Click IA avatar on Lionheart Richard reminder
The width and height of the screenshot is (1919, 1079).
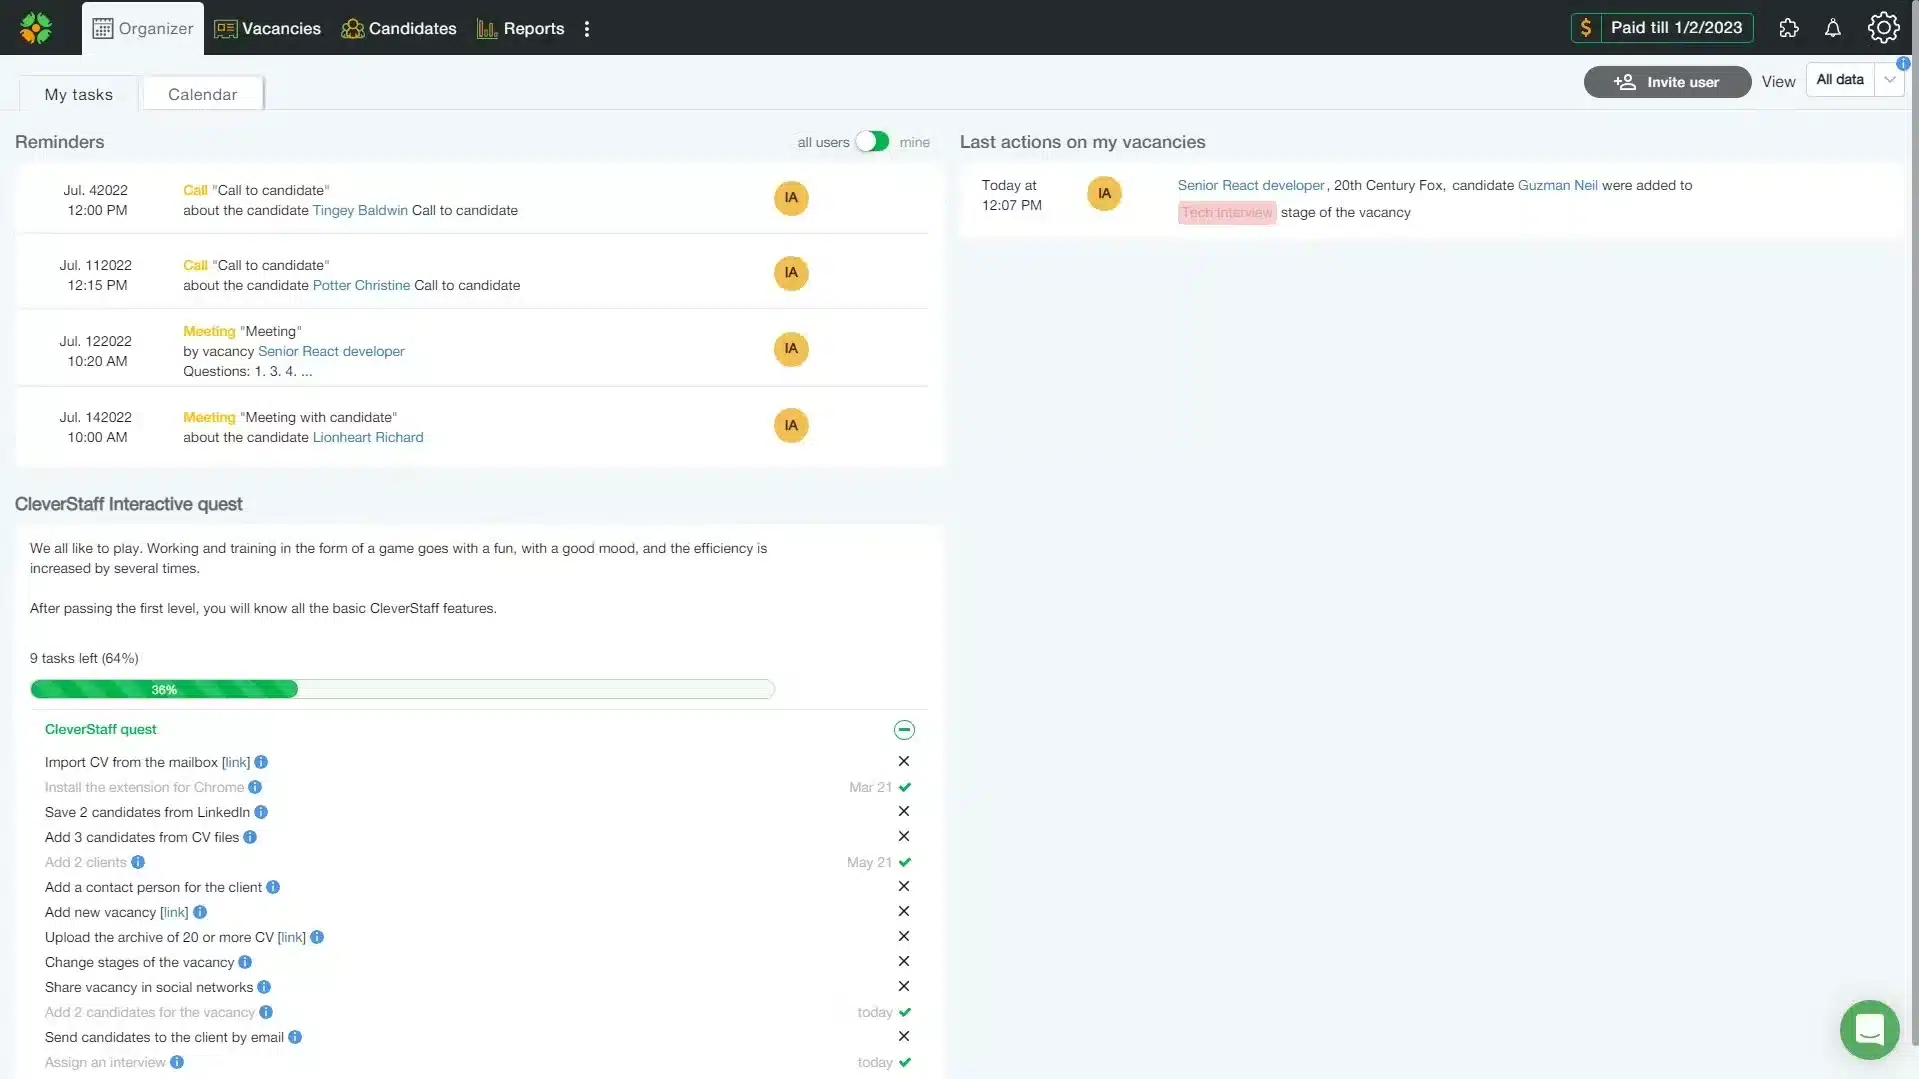click(790, 426)
